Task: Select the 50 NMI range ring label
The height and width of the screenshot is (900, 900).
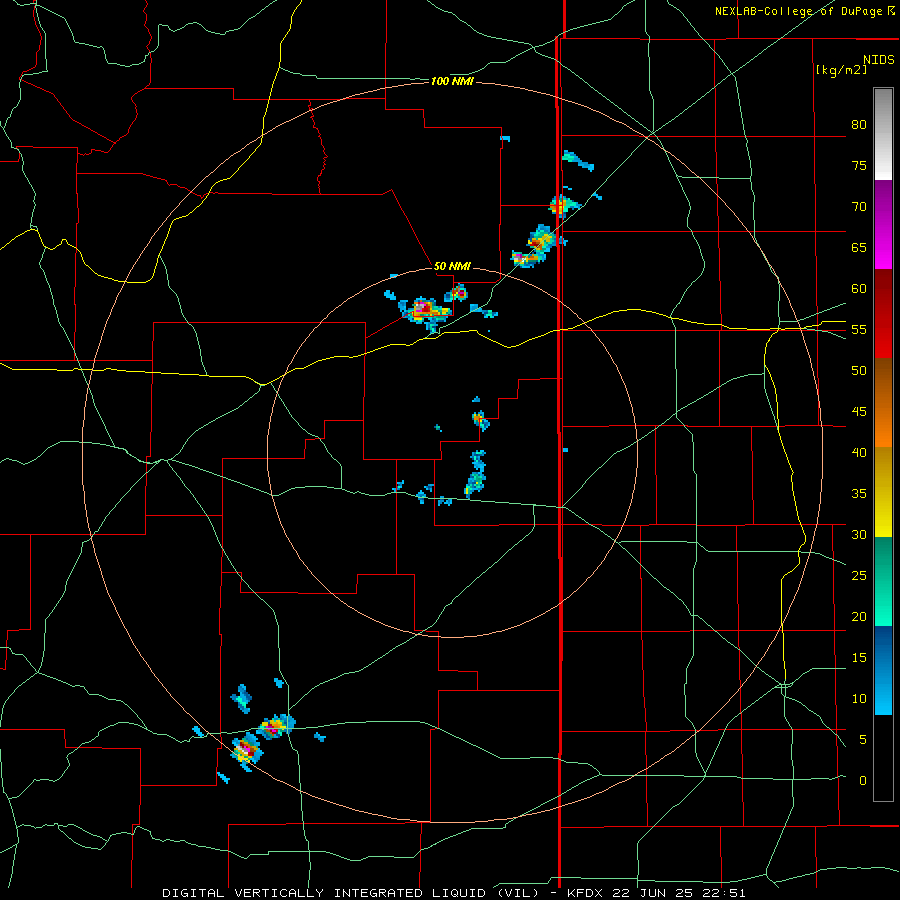Action: [x=452, y=266]
